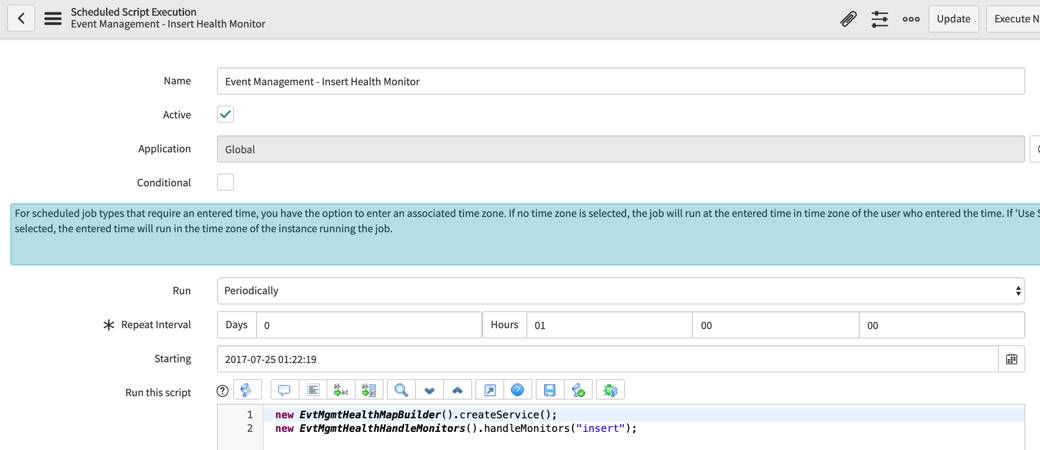
Task: Edit Repeat Interval Days value
Action: tap(369, 325)
